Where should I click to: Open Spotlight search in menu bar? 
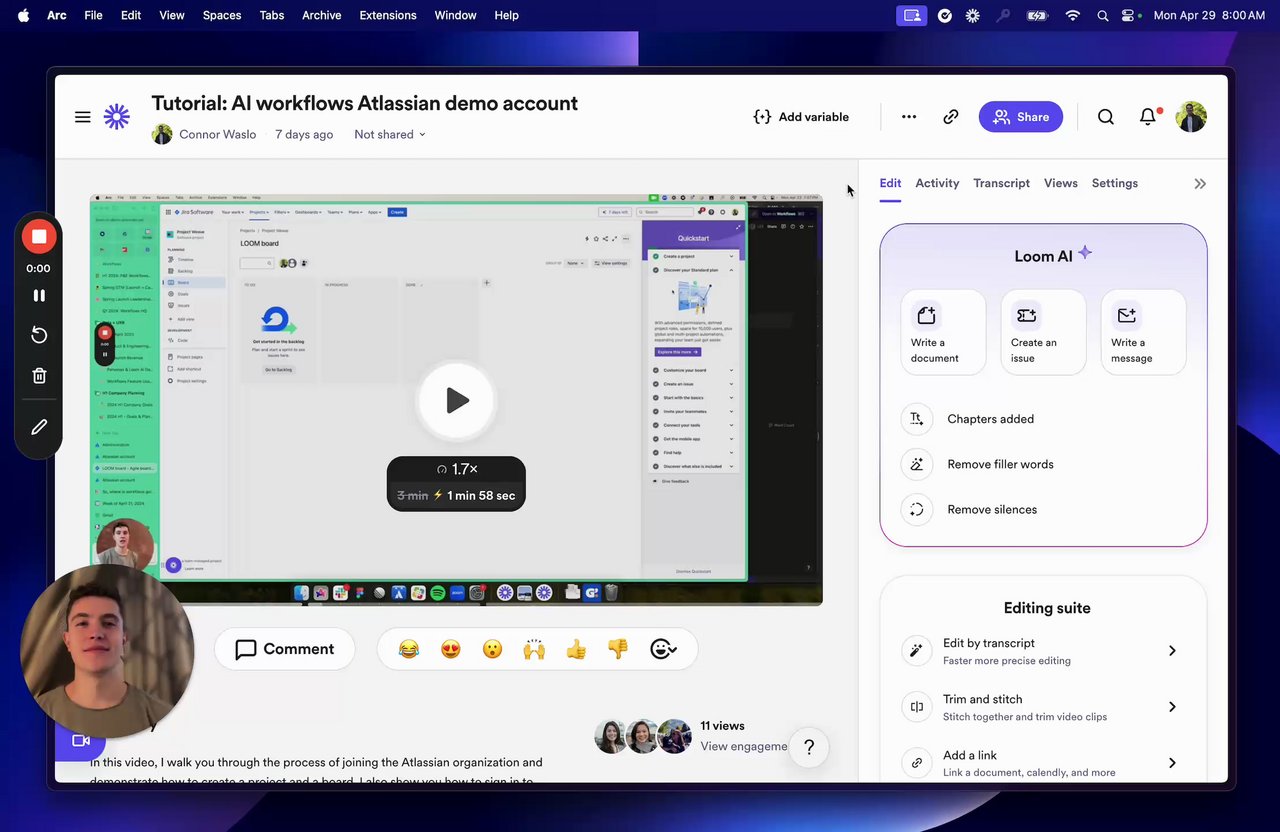(x=1102, y=15)
